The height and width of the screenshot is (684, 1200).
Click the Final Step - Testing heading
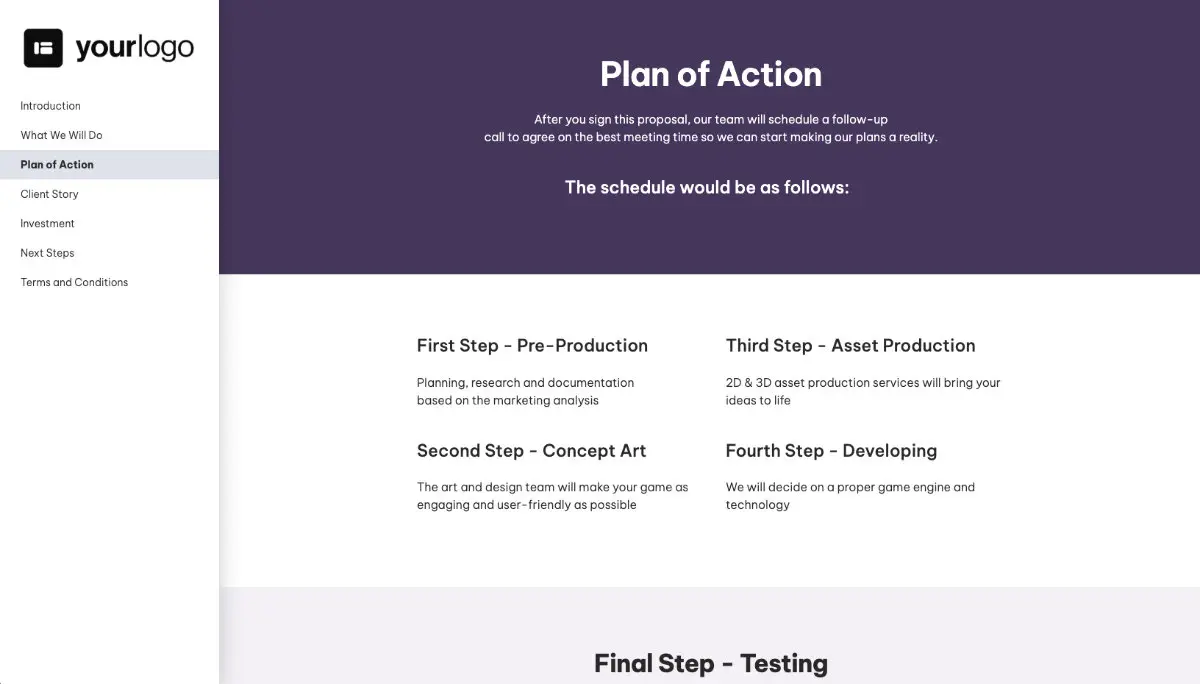point(711,662)
